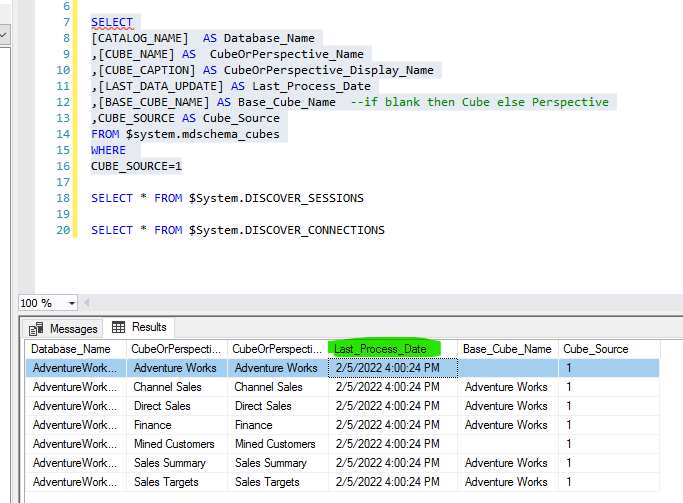Click the WHERE keyword on line 15
The image size is (683, 503).
[108, 150]
